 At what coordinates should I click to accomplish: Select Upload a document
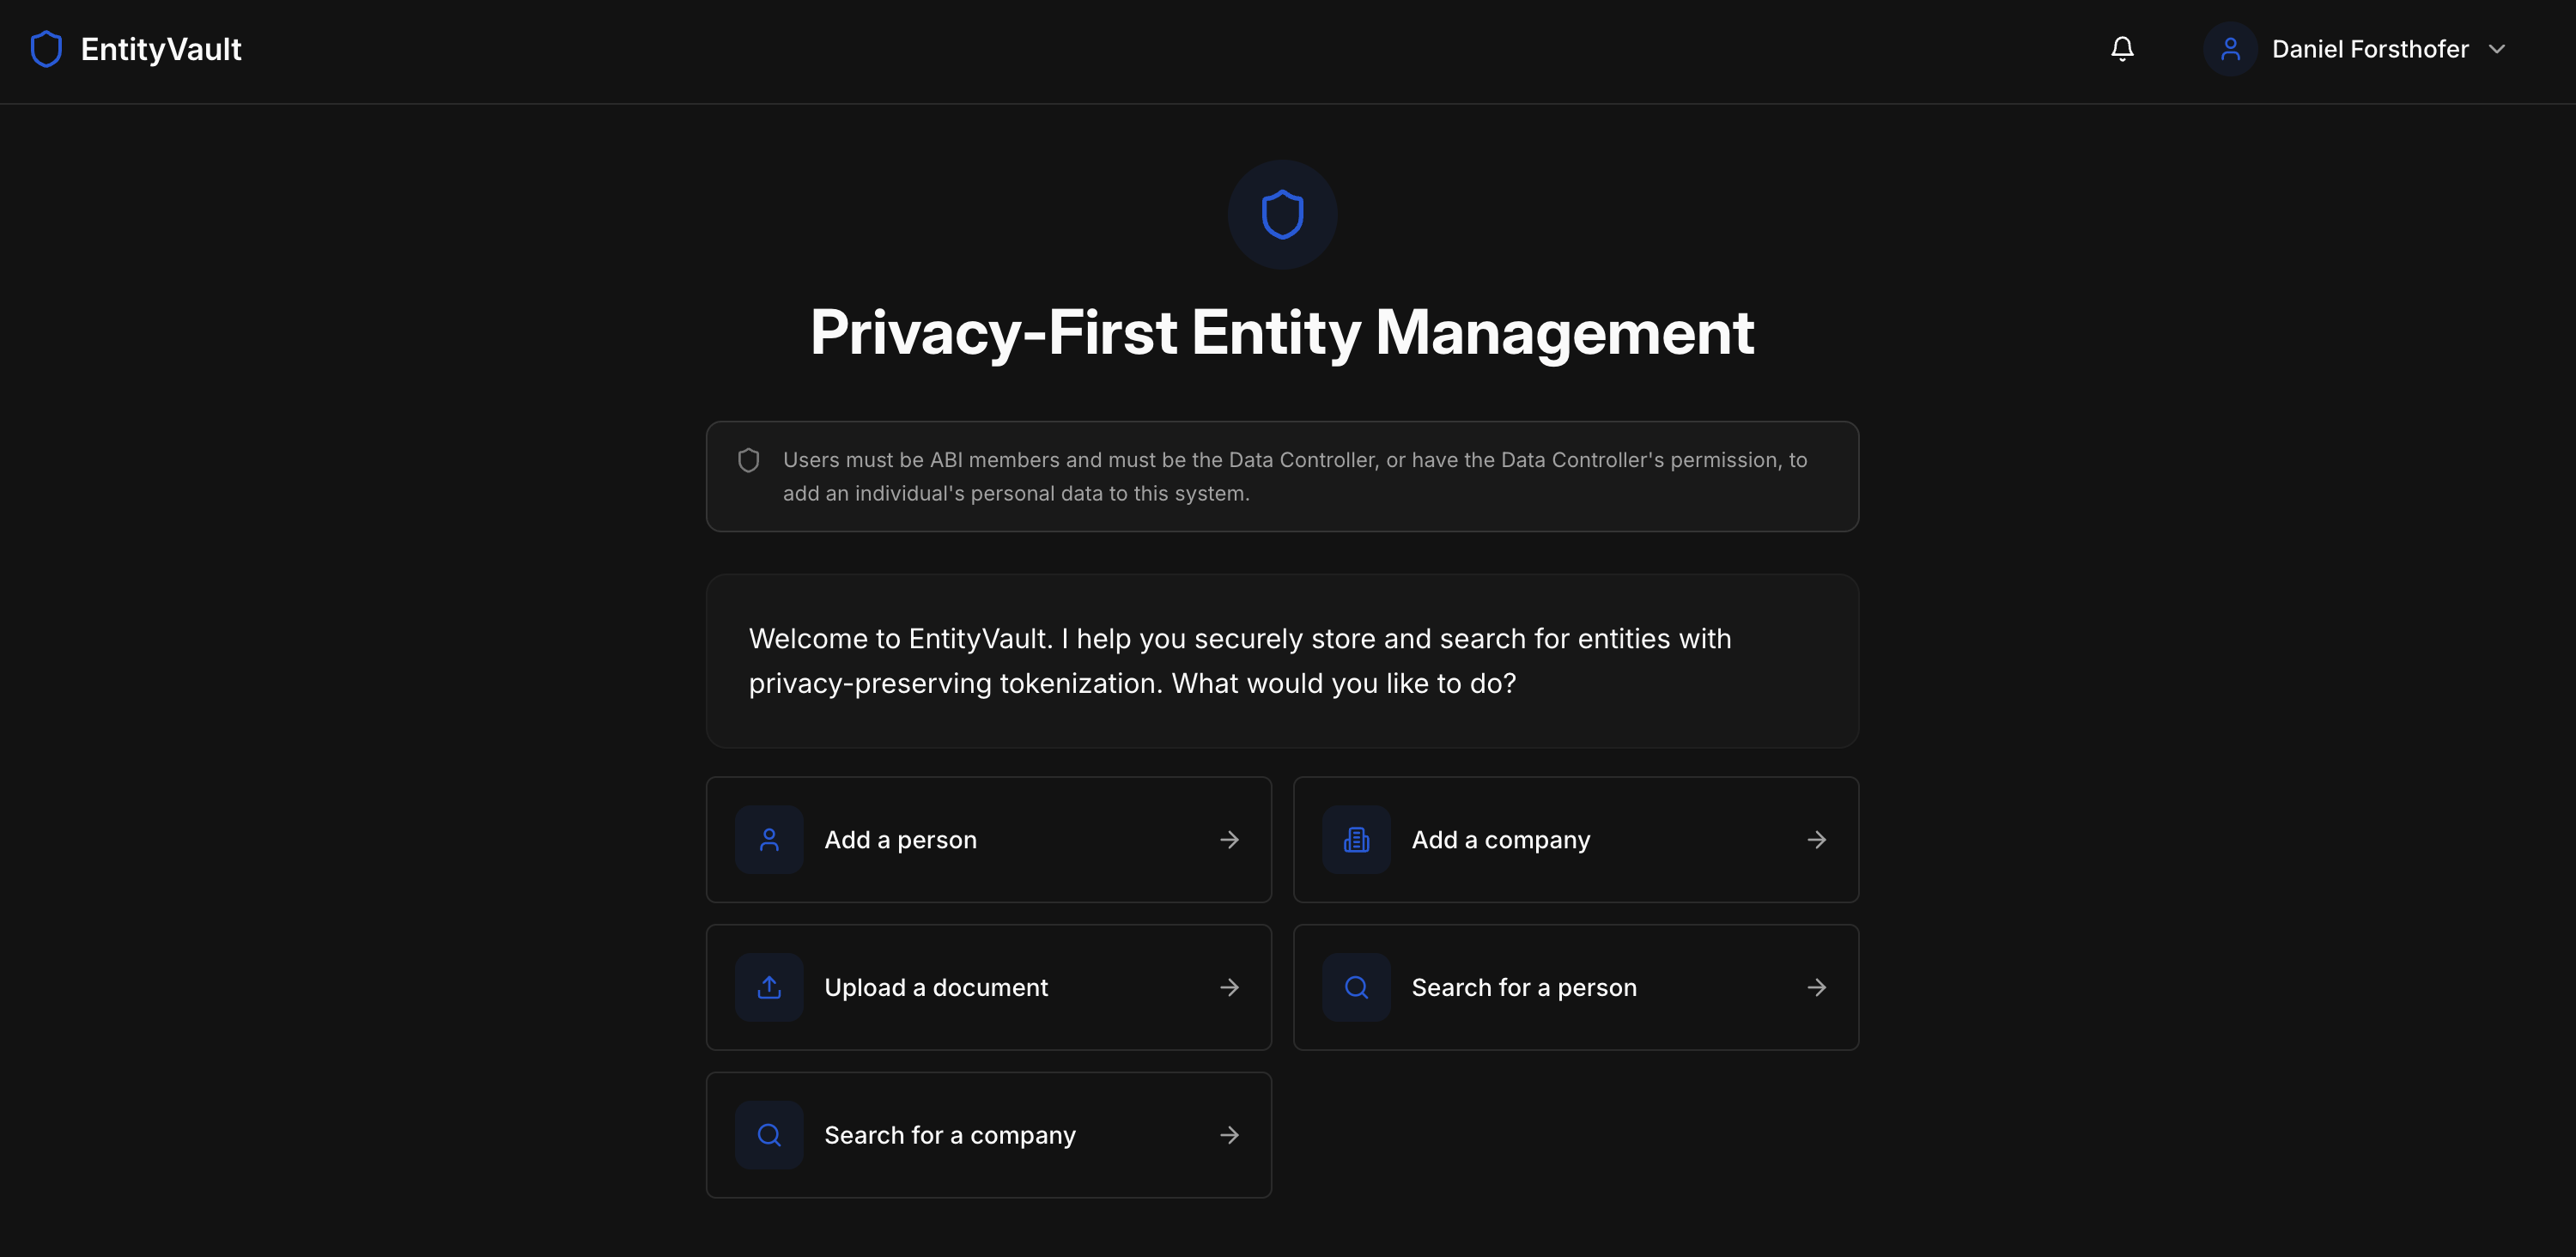tap(988, 987)
